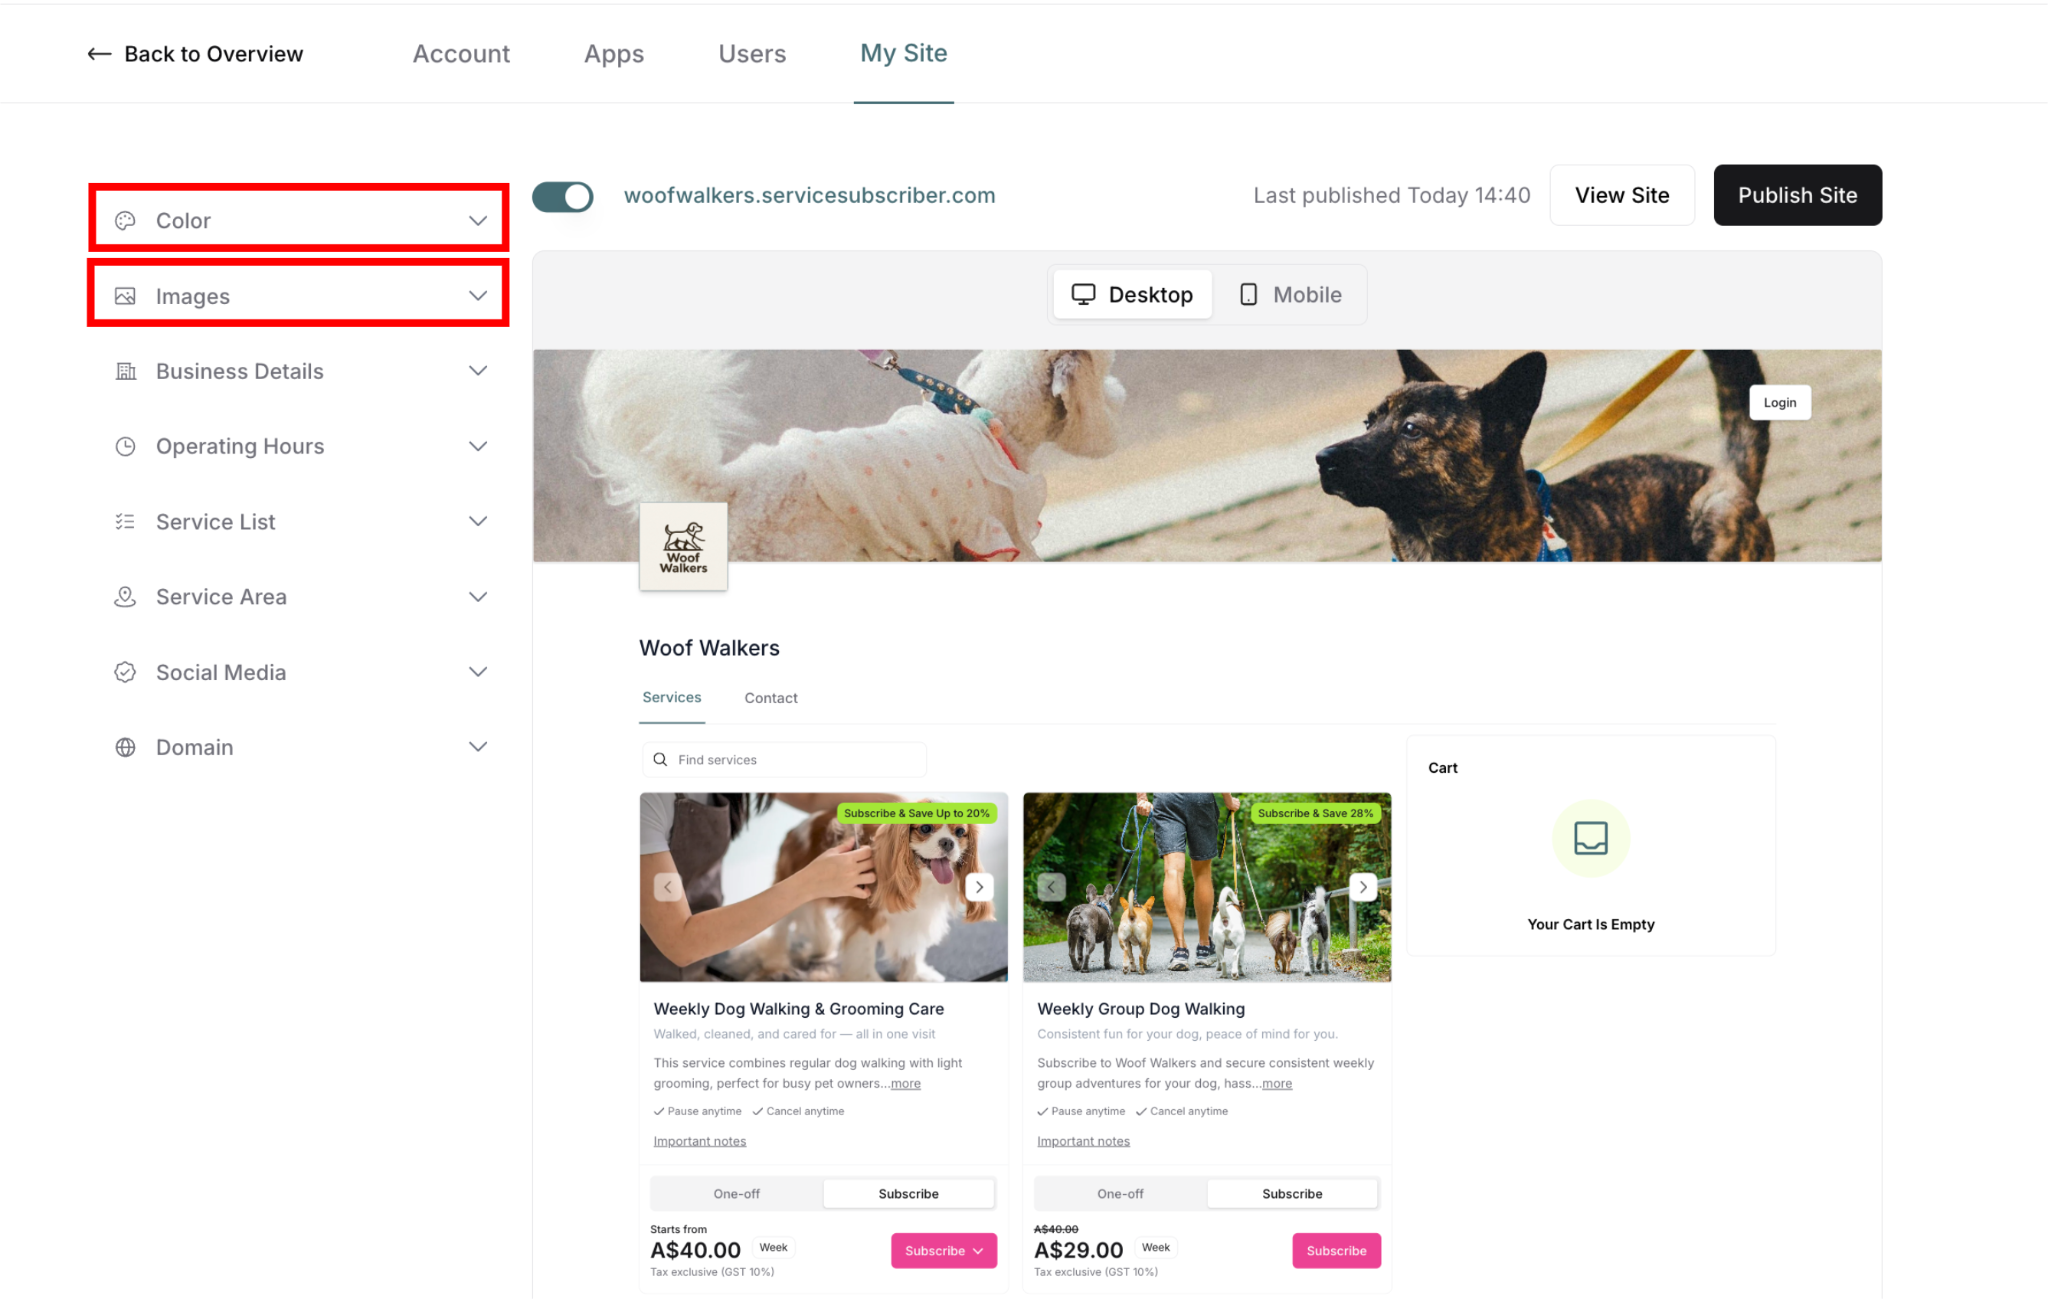This screenshot has width=2048, height=1299.
Task: Click the Woof Walkers logo thumbnail
Action: tap(684, 546)
